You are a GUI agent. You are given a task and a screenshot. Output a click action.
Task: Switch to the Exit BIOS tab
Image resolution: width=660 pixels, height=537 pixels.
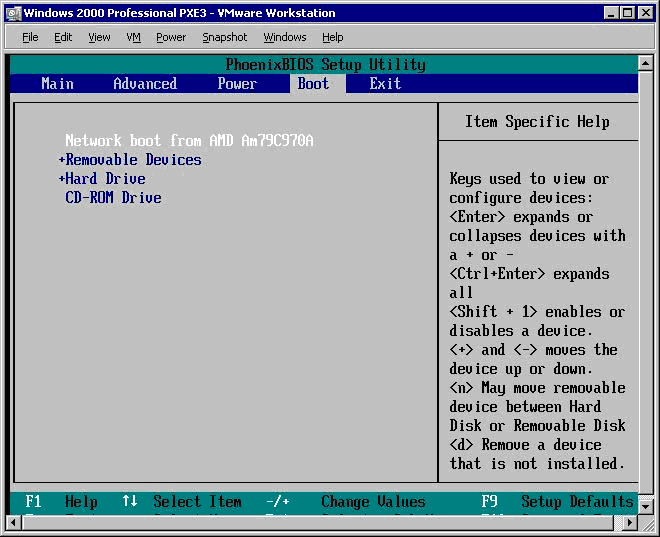click(385, 84)
